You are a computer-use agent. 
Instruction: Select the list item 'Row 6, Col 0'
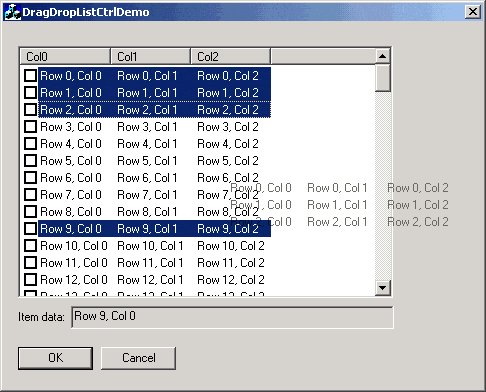click(x=71, y=178)
